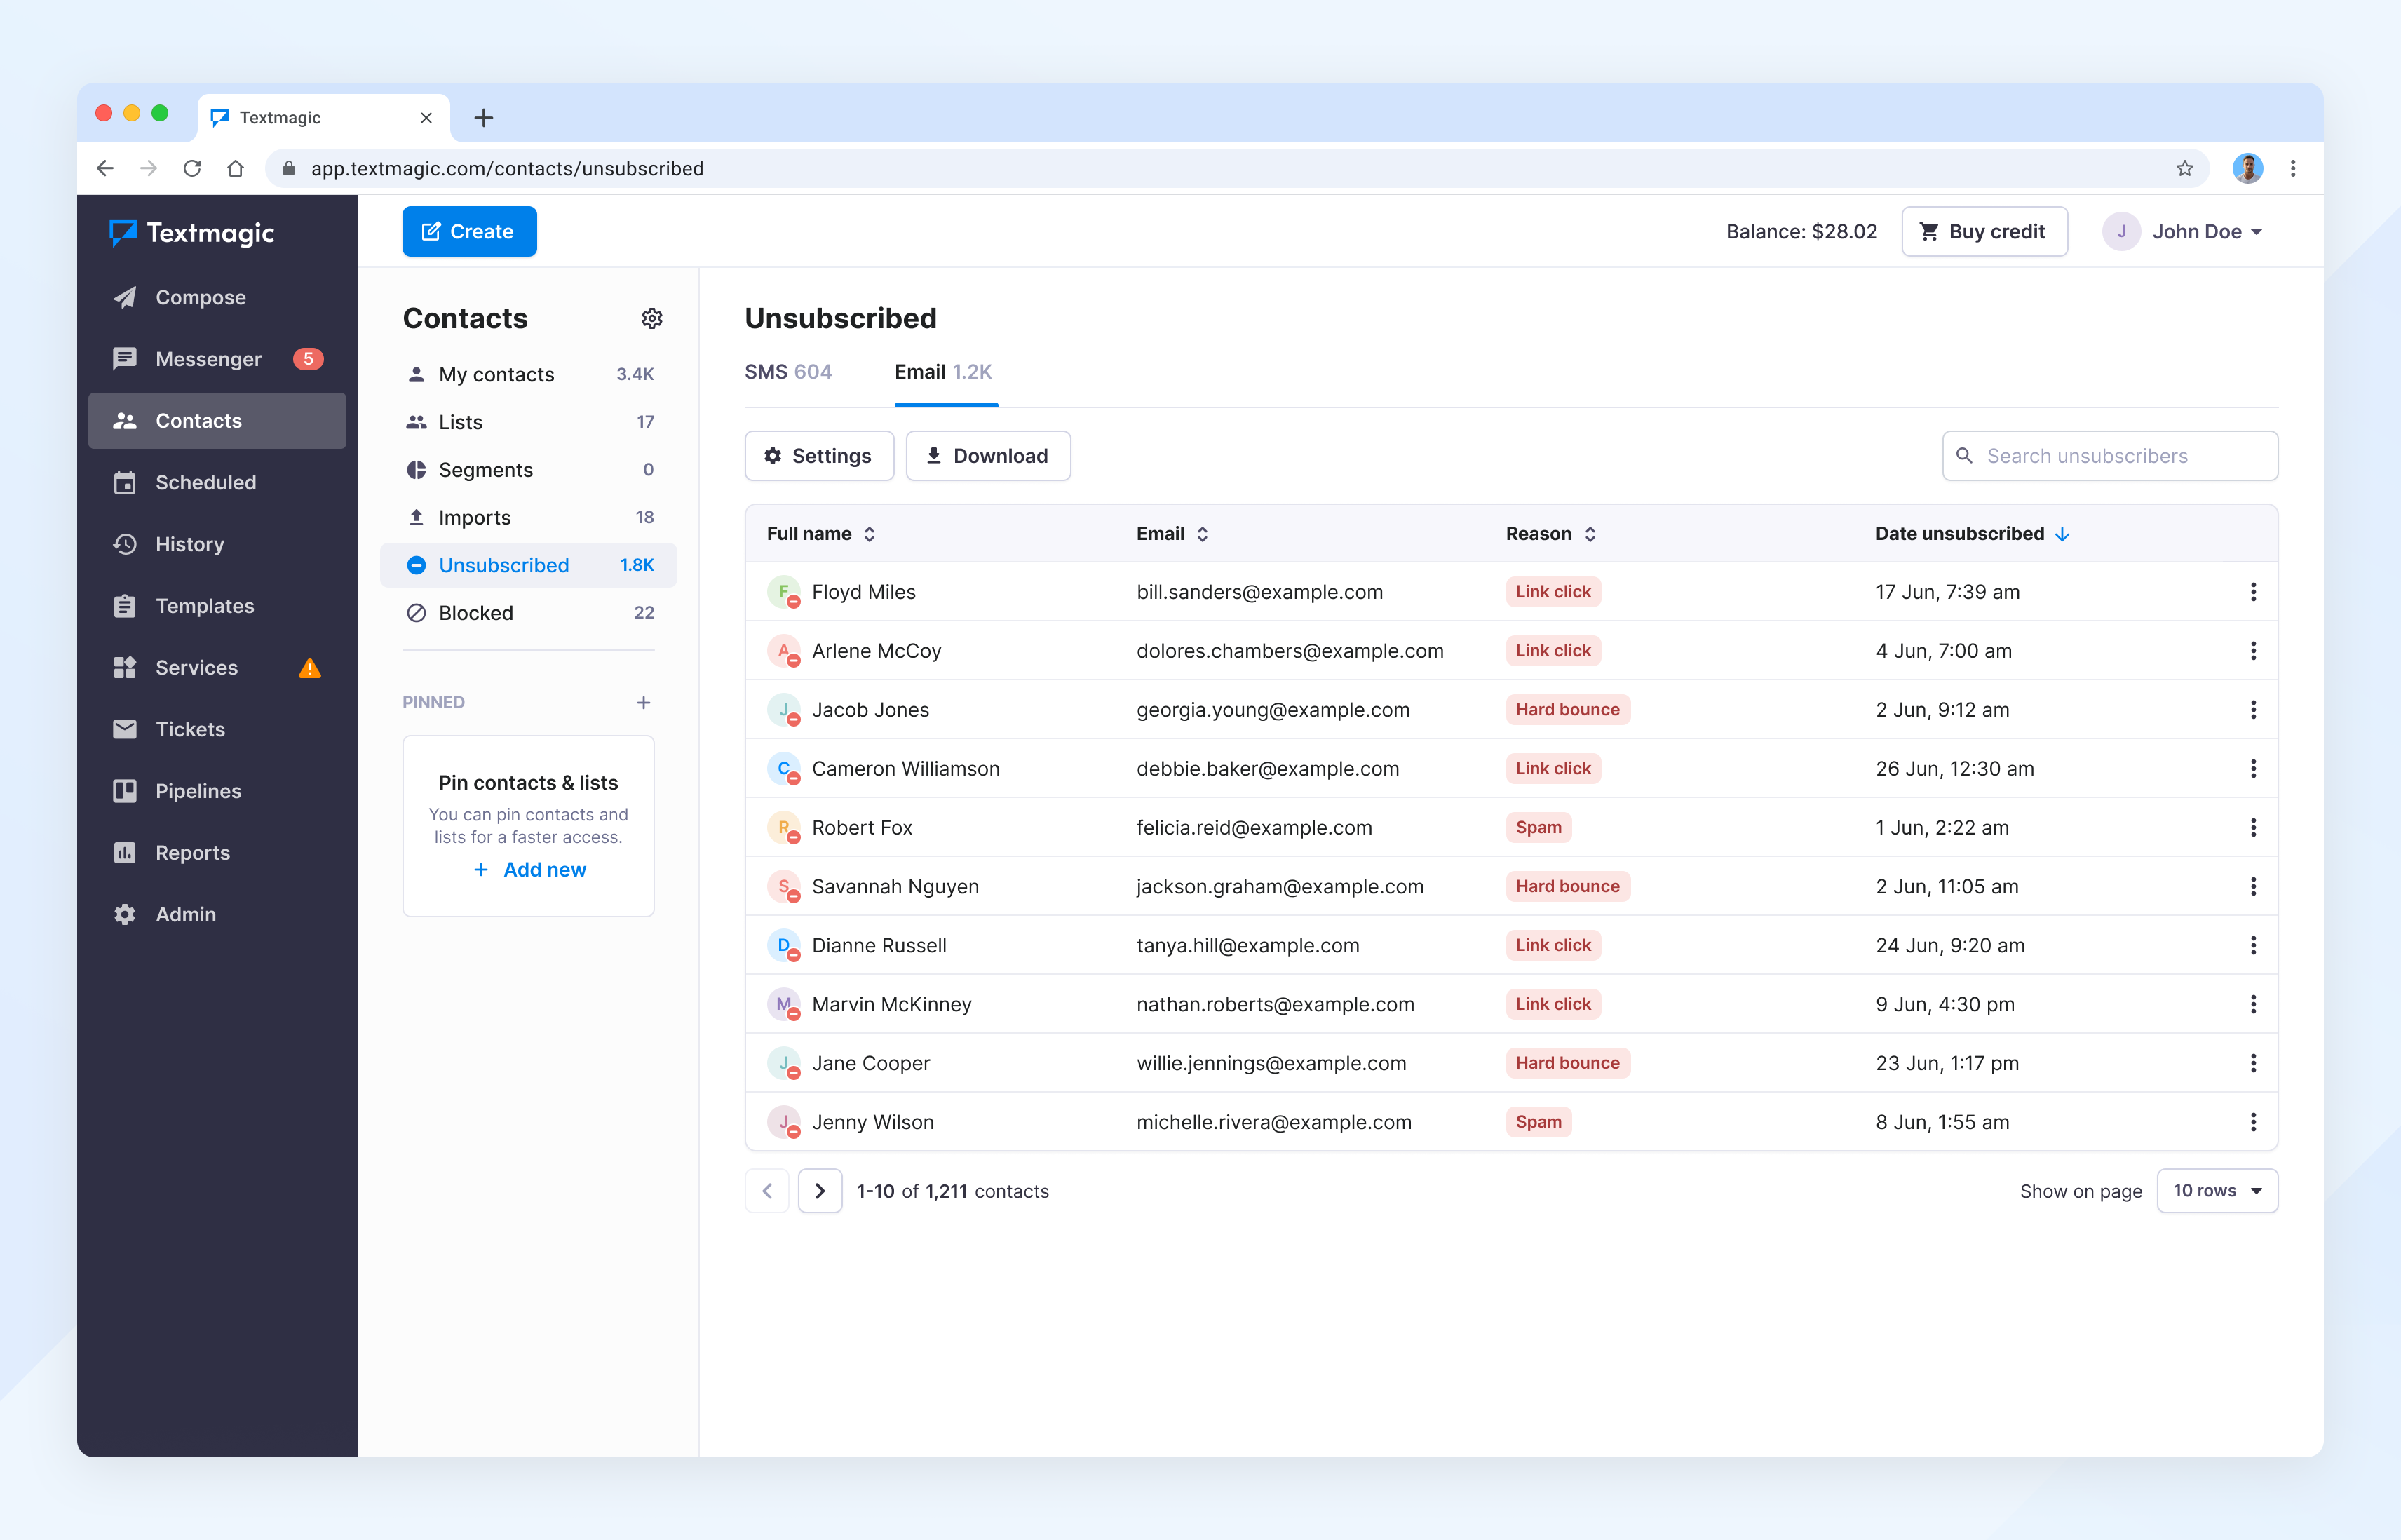The height and width of the screenshot is (1540, 2401).
Task: Click the Spam tag for Robert Fox
Action: 1538,827
